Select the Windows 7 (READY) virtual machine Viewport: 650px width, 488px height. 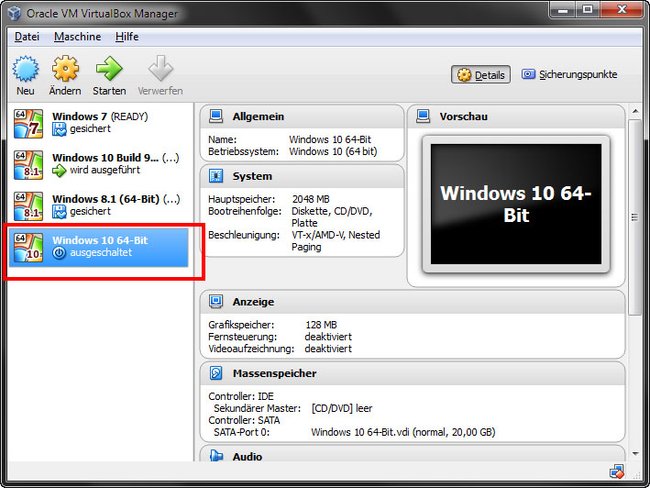click(x=99, y=124)
